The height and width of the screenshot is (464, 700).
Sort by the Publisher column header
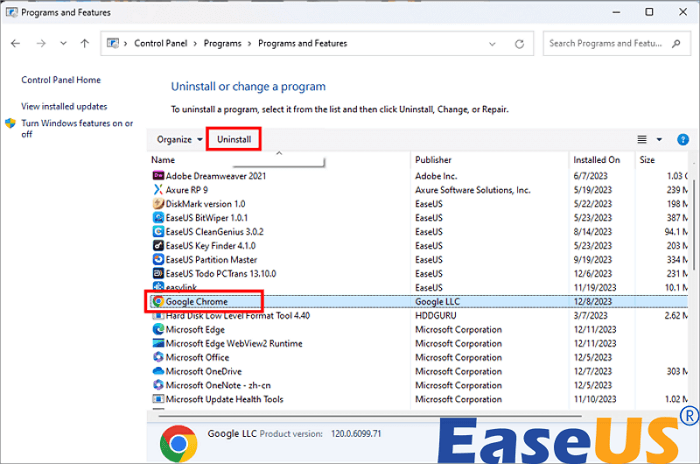tap(433, 159)
